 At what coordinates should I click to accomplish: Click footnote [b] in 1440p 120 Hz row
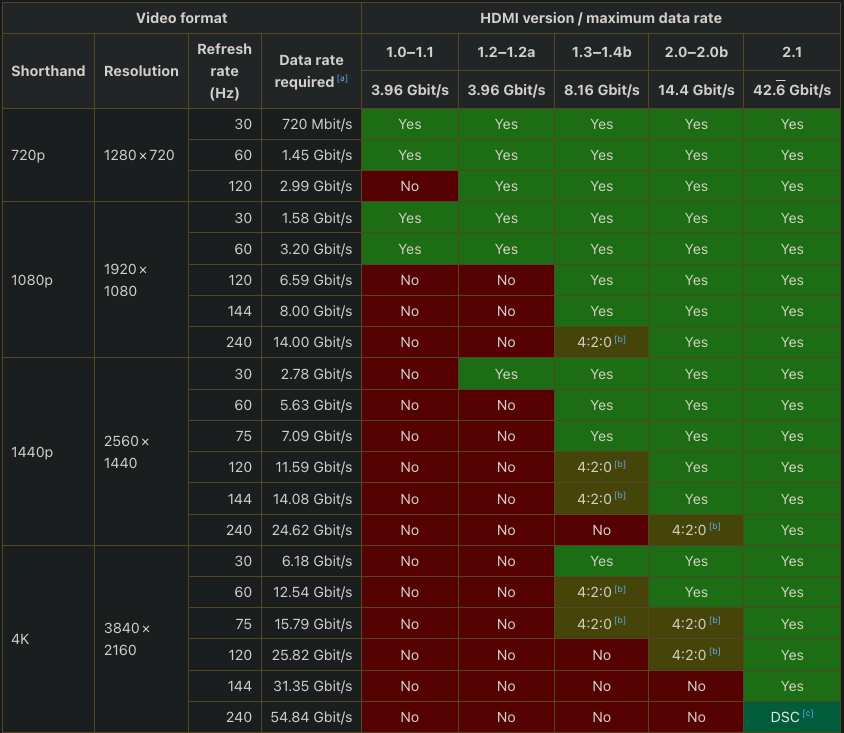[x=620, y=464]
